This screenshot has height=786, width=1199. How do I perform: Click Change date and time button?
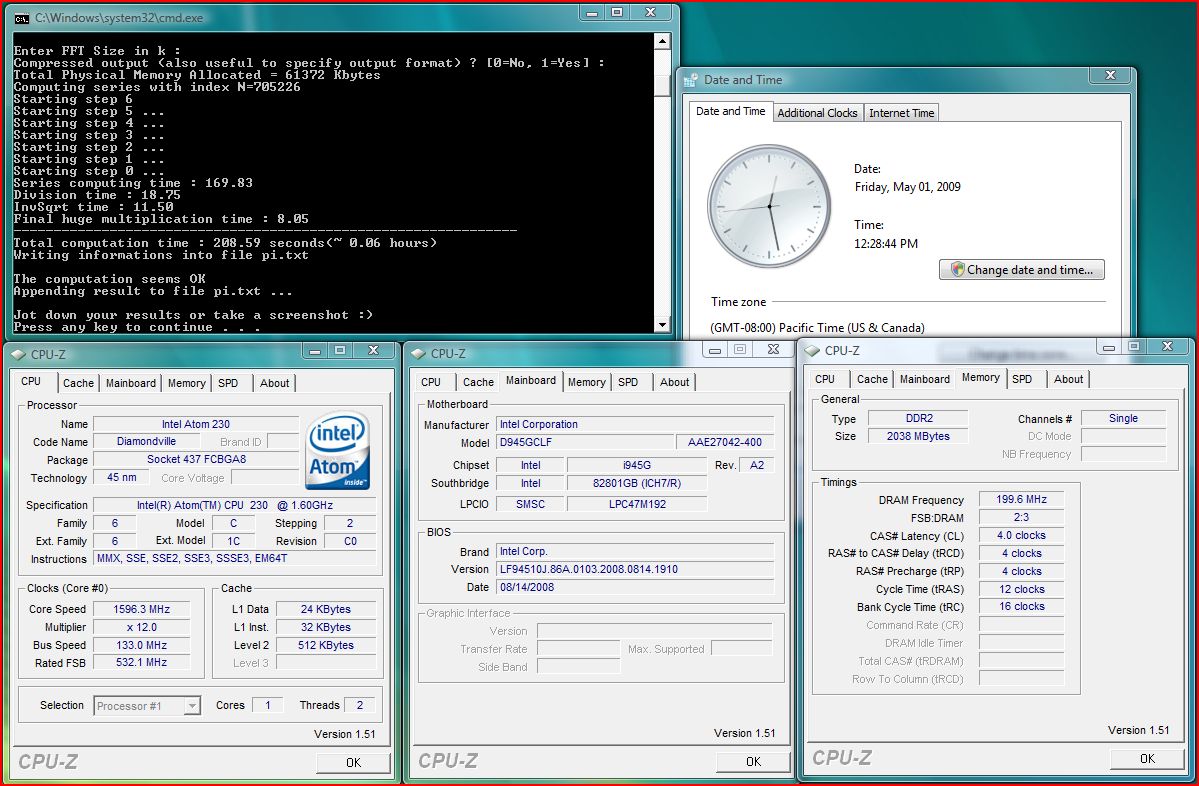(x=1022, y=270)
